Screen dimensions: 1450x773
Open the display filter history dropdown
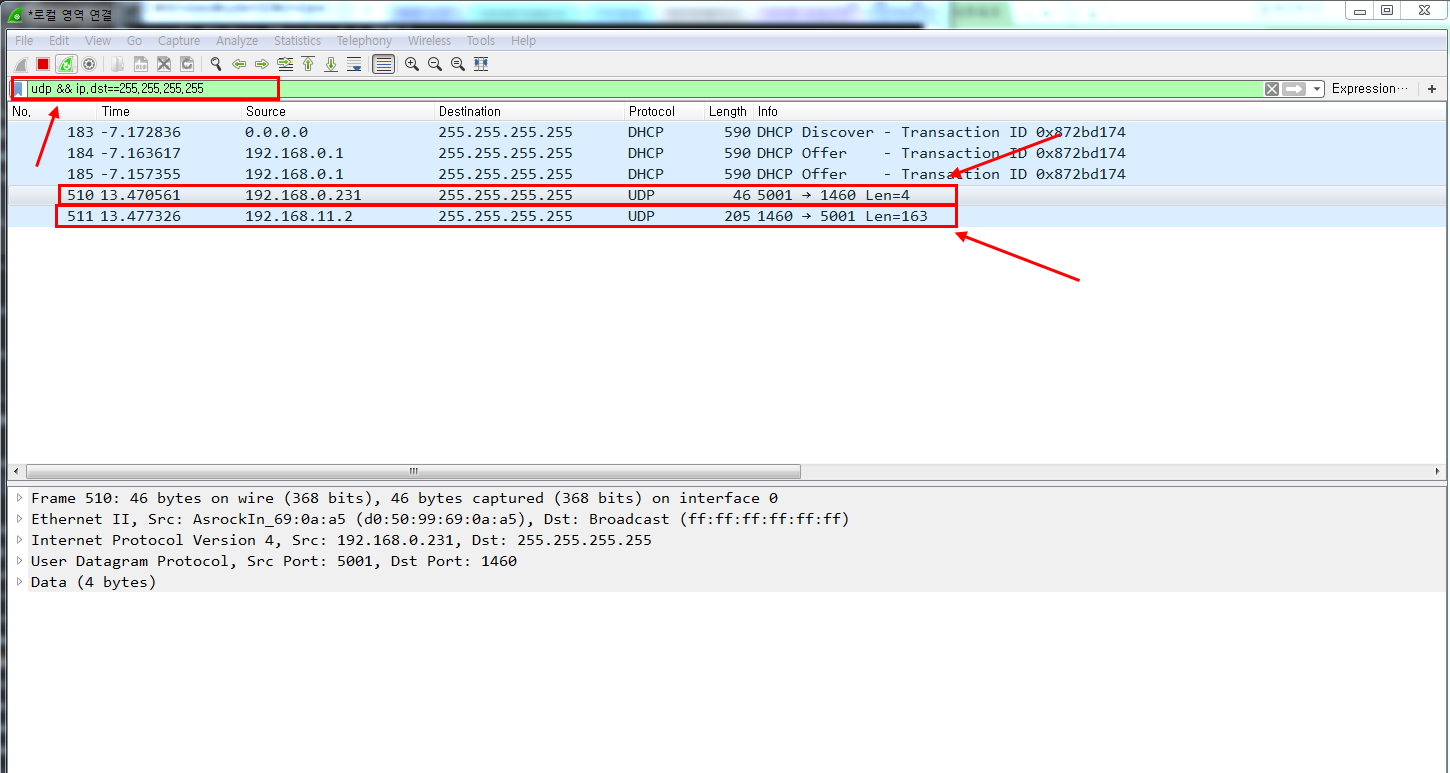click(x=1317, y=89)
